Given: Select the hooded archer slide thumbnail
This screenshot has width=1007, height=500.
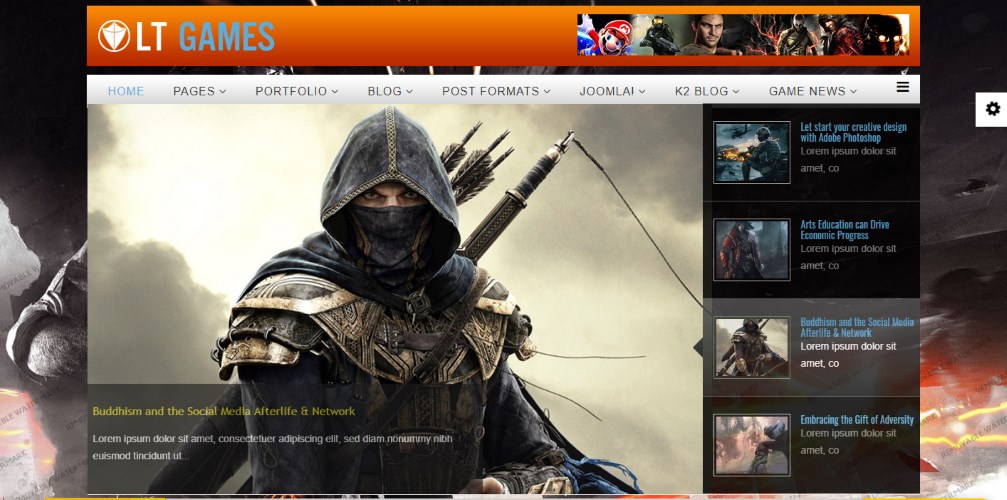Looking at the screenshot, I should pyautogui.click(x=751, y=347).
